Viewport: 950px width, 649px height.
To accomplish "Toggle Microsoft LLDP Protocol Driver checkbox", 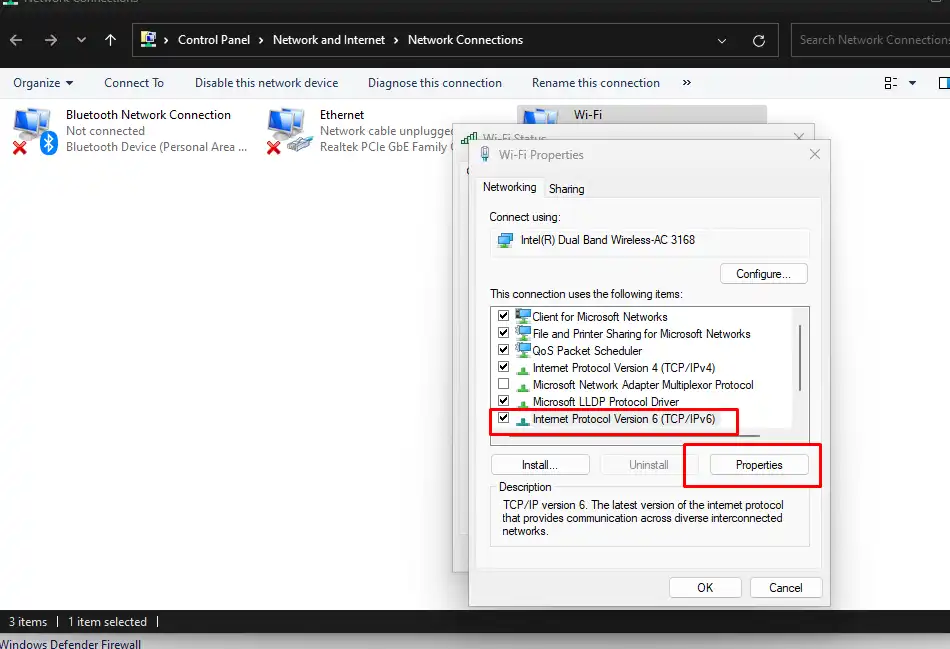I will click(503, 401).
